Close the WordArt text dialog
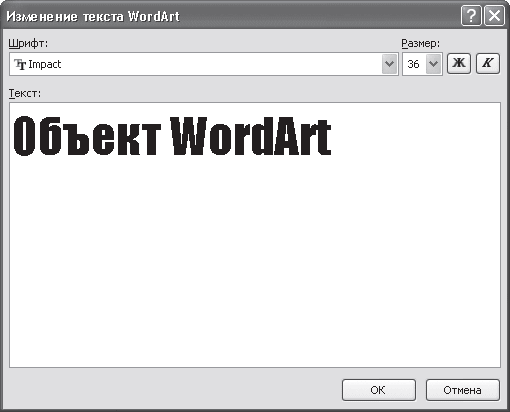Image resolution: width=510 pixels, height=412 pixels. [494, 15]
